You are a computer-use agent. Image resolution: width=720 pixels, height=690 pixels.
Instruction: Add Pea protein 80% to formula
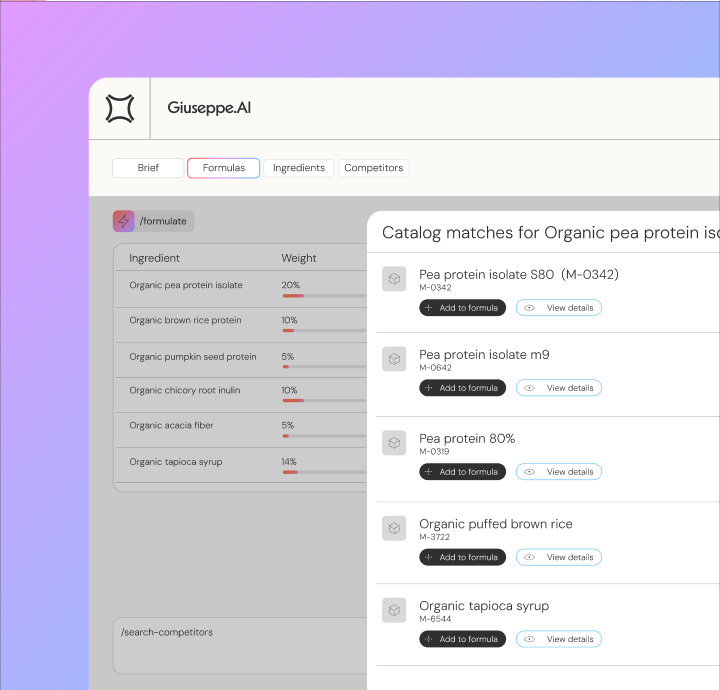[x=462, y=472]
